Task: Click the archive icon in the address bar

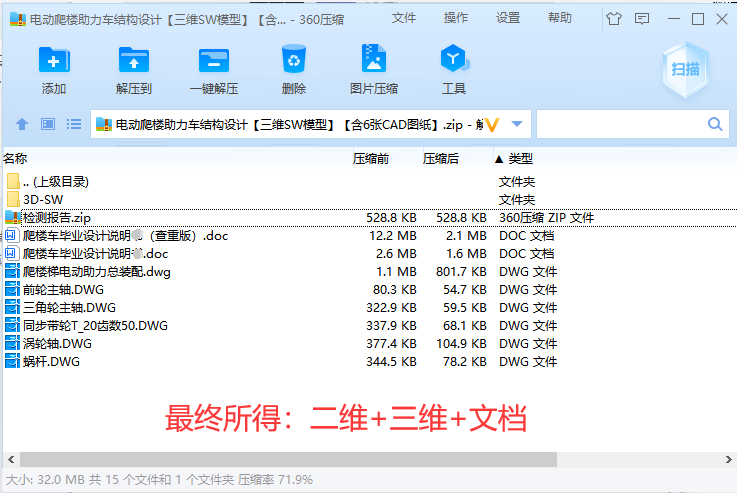Action: point(103,124)
